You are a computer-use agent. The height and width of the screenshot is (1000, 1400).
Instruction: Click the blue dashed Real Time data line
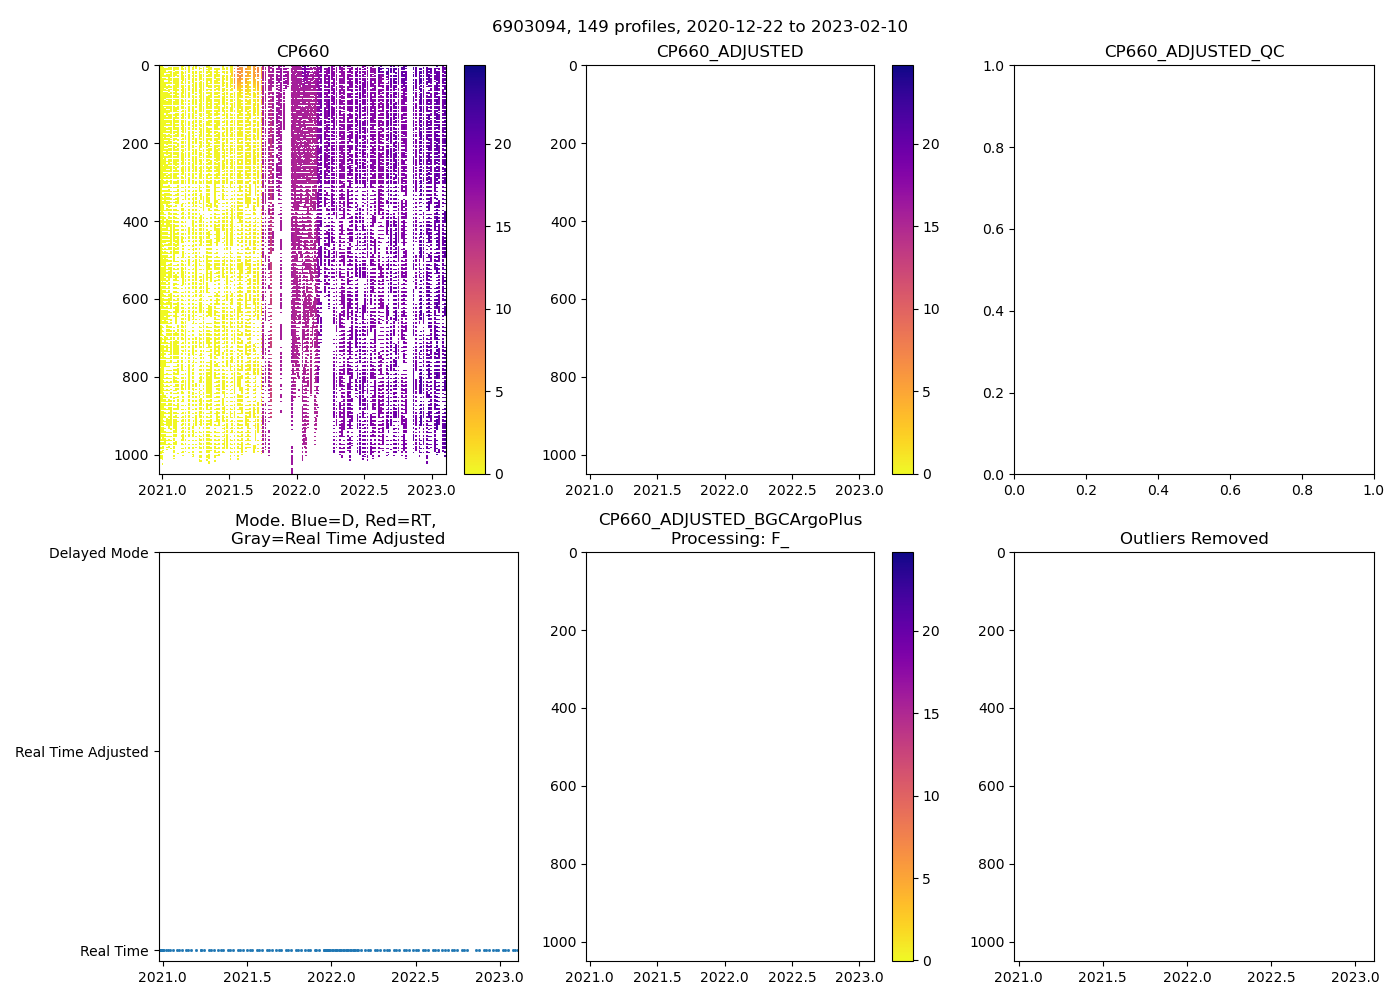pyautogui.click(x=338, y=950)
